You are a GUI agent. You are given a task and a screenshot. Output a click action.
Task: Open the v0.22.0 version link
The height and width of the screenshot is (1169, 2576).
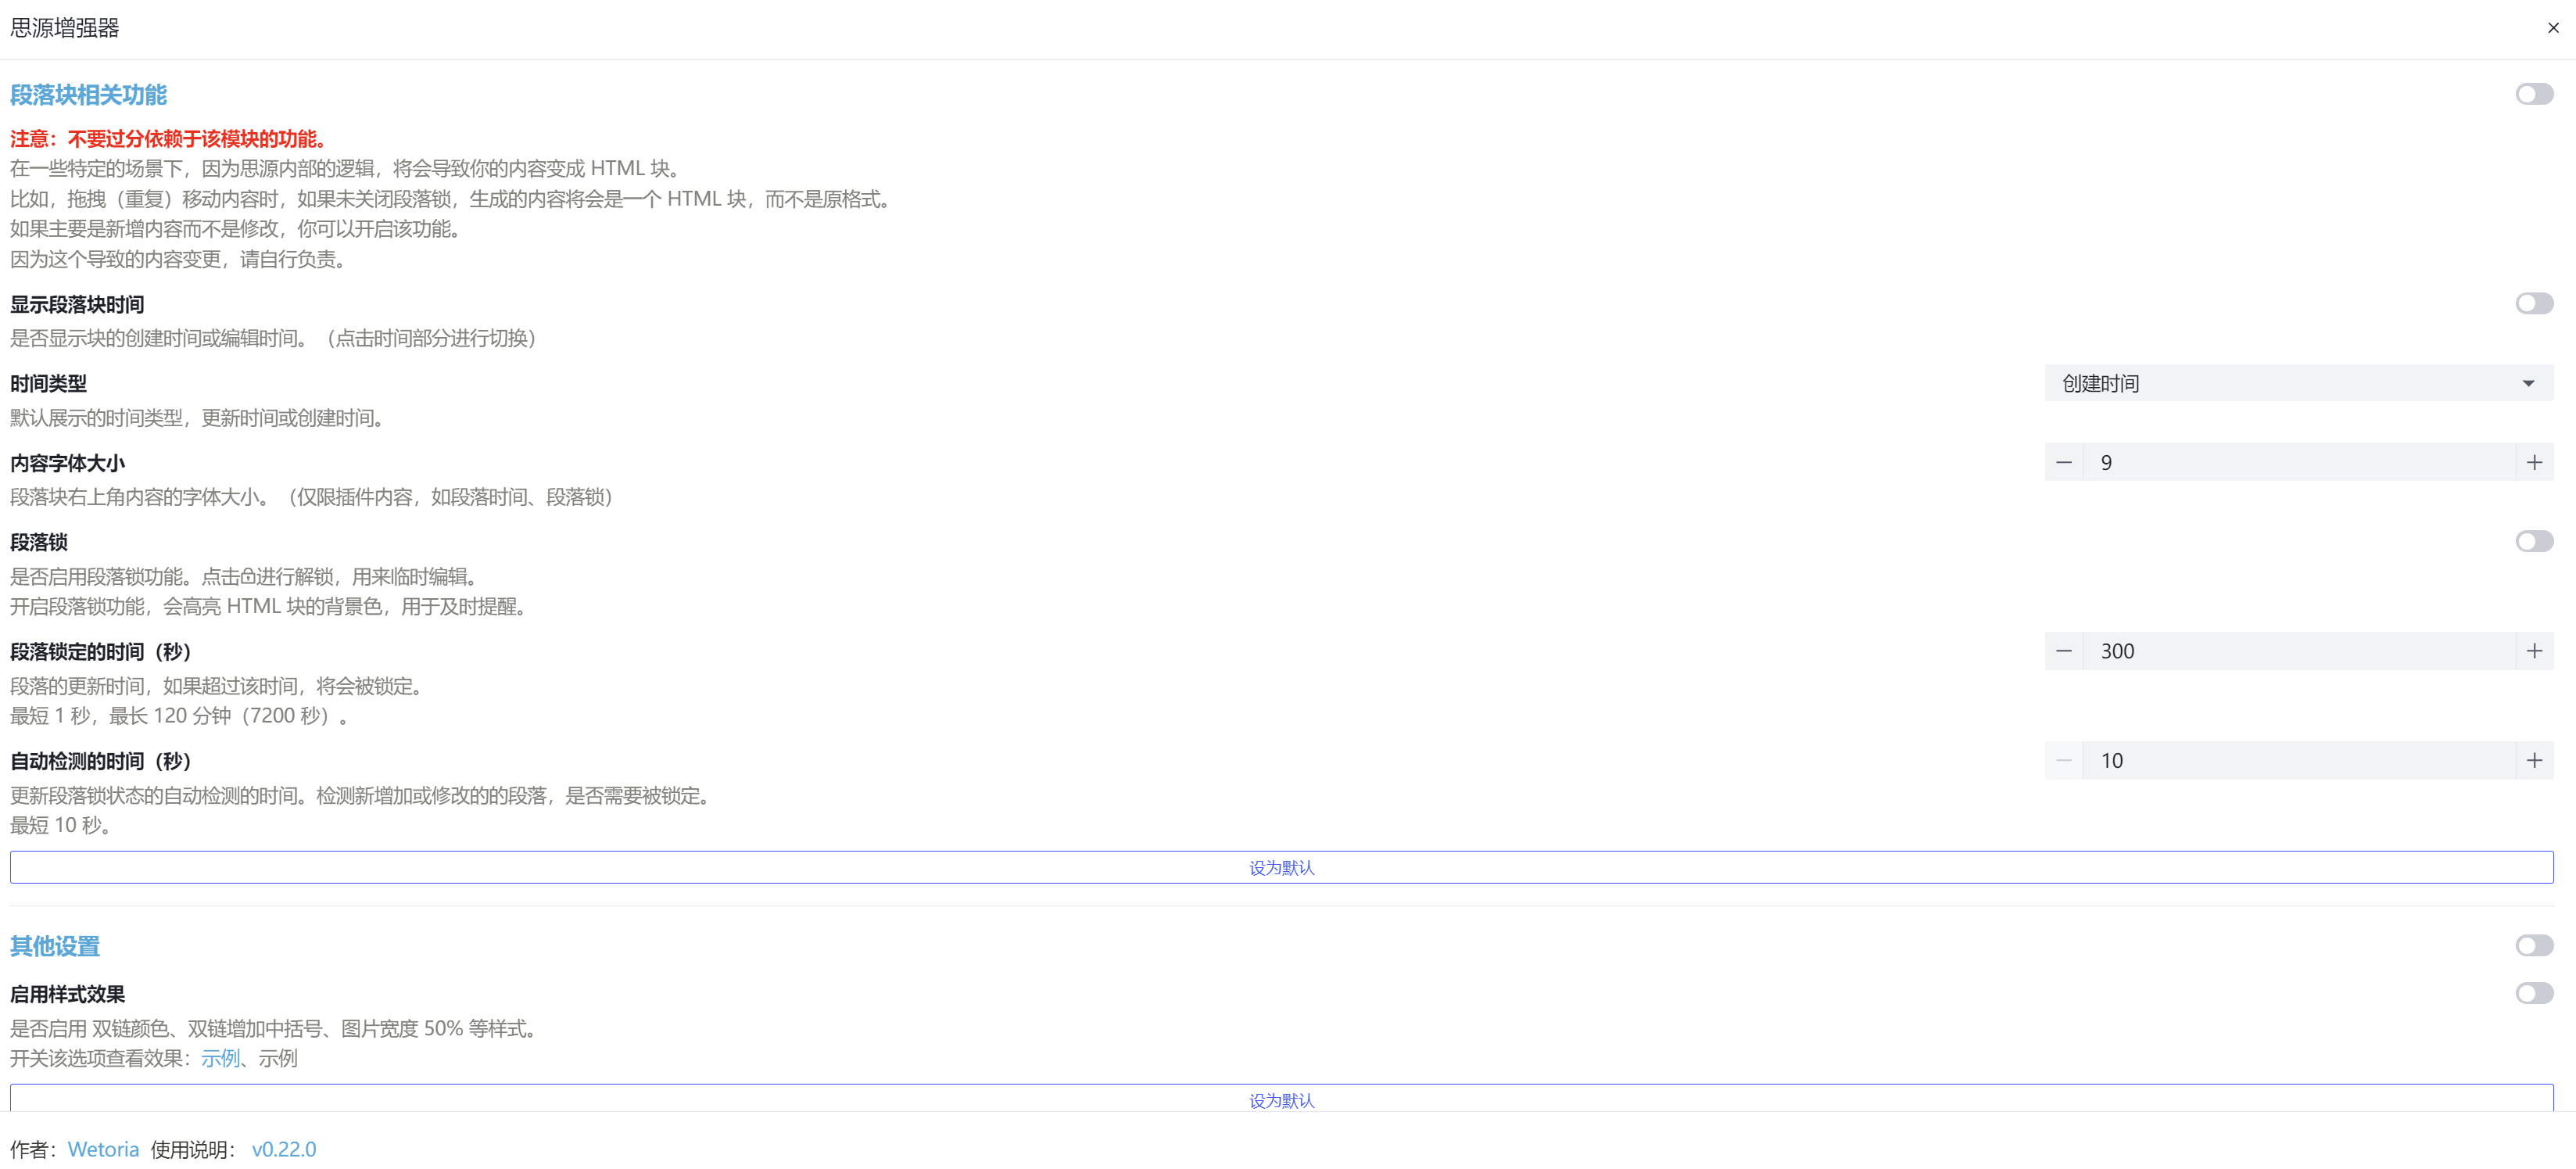tap(284, 1149)
